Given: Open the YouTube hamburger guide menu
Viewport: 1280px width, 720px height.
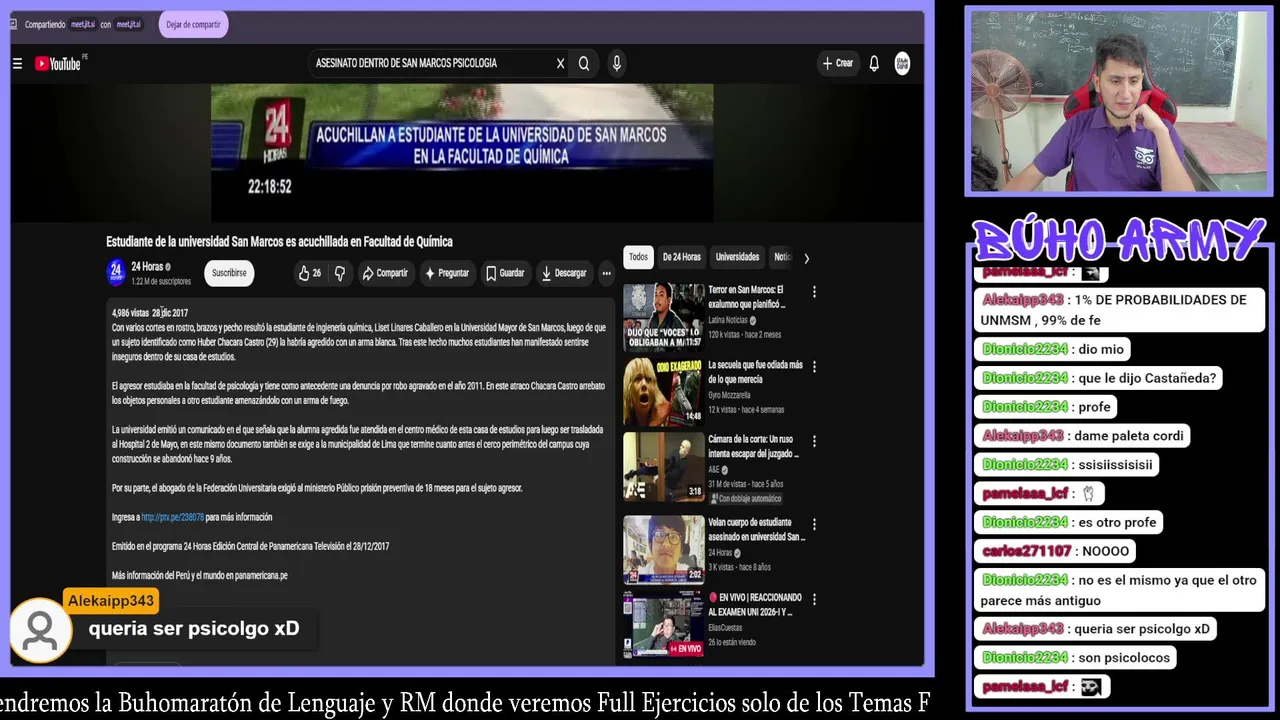Looking at the screenshot, I should pos(17,64).
